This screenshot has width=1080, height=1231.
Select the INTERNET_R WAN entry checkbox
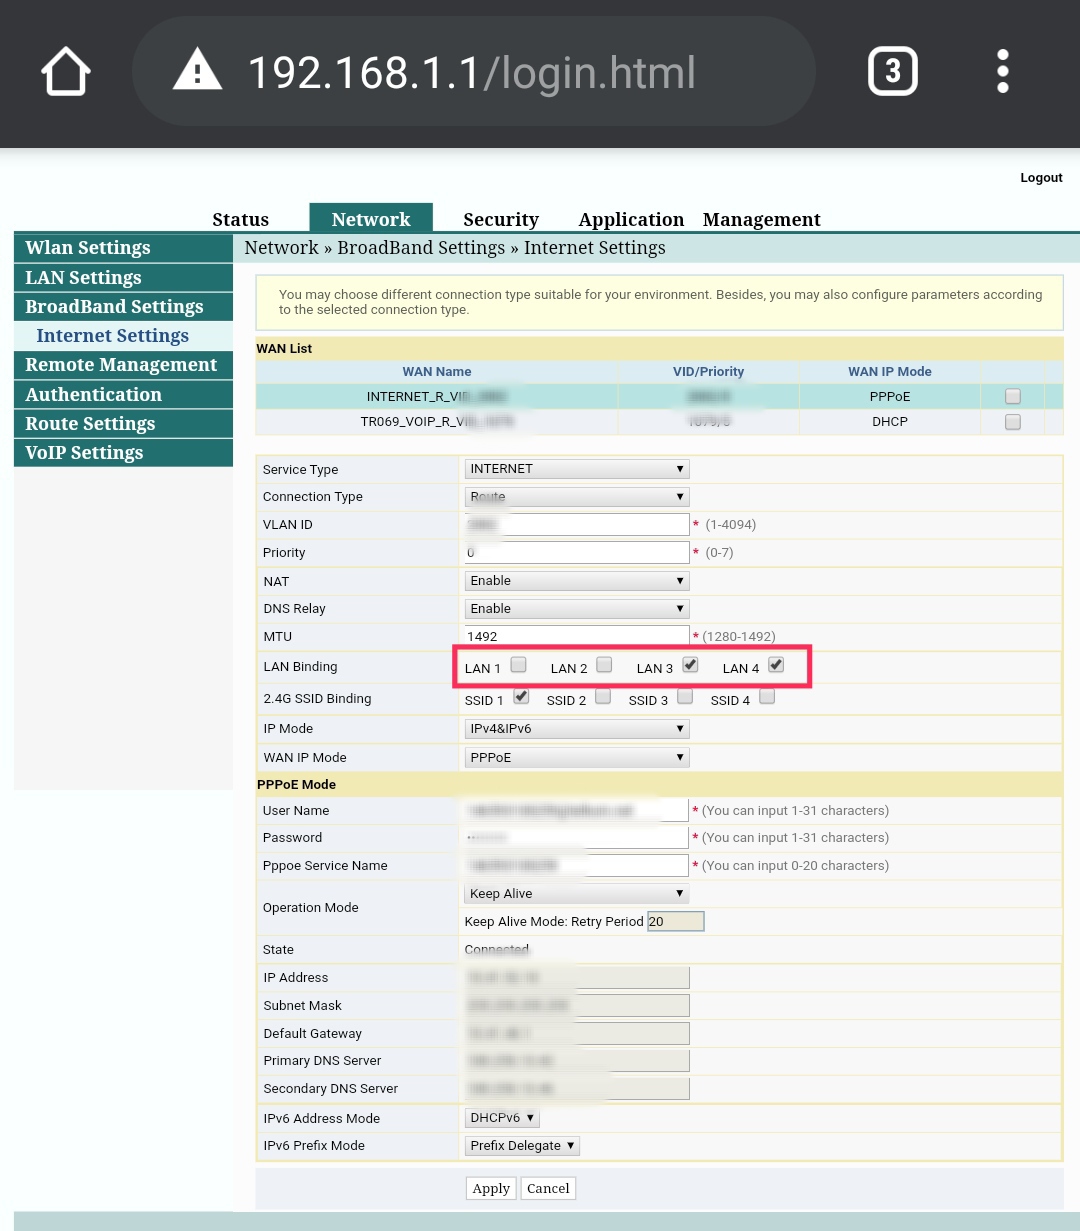point(1012,396)
